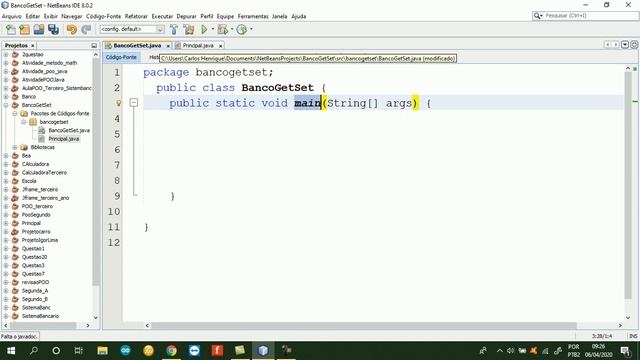Open profile options dropdown arrow
Viewport: 640px width, 360px height.
click(x=251, y=29)
